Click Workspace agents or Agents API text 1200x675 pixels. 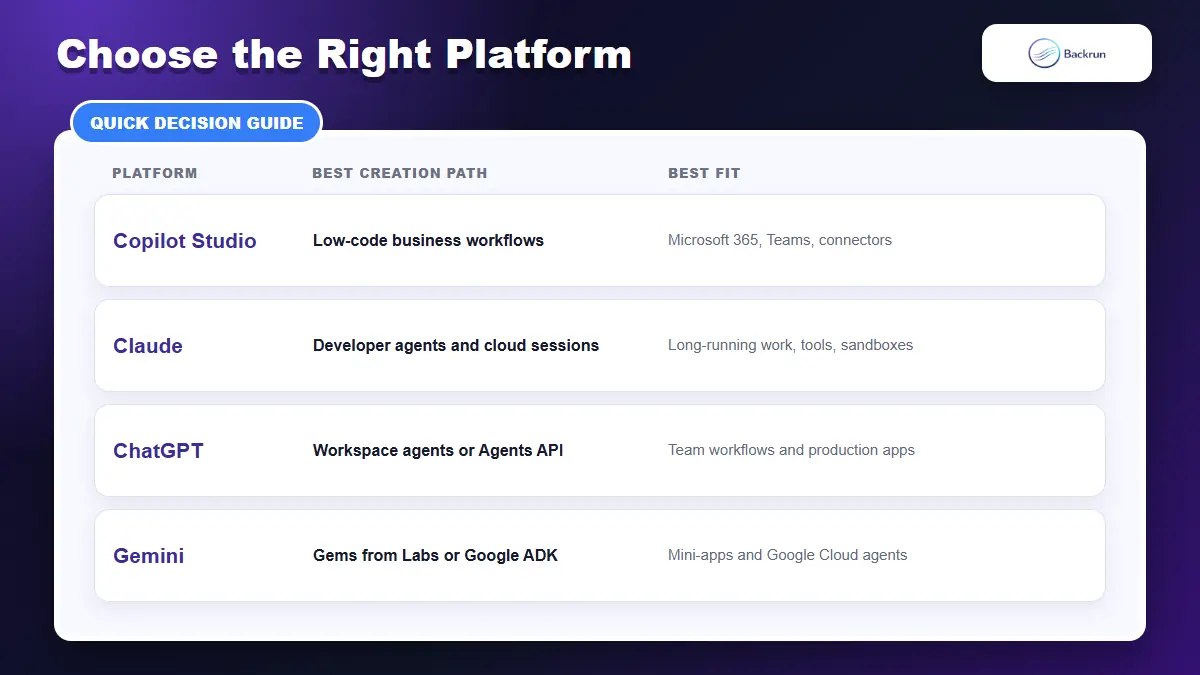(438, 450)
